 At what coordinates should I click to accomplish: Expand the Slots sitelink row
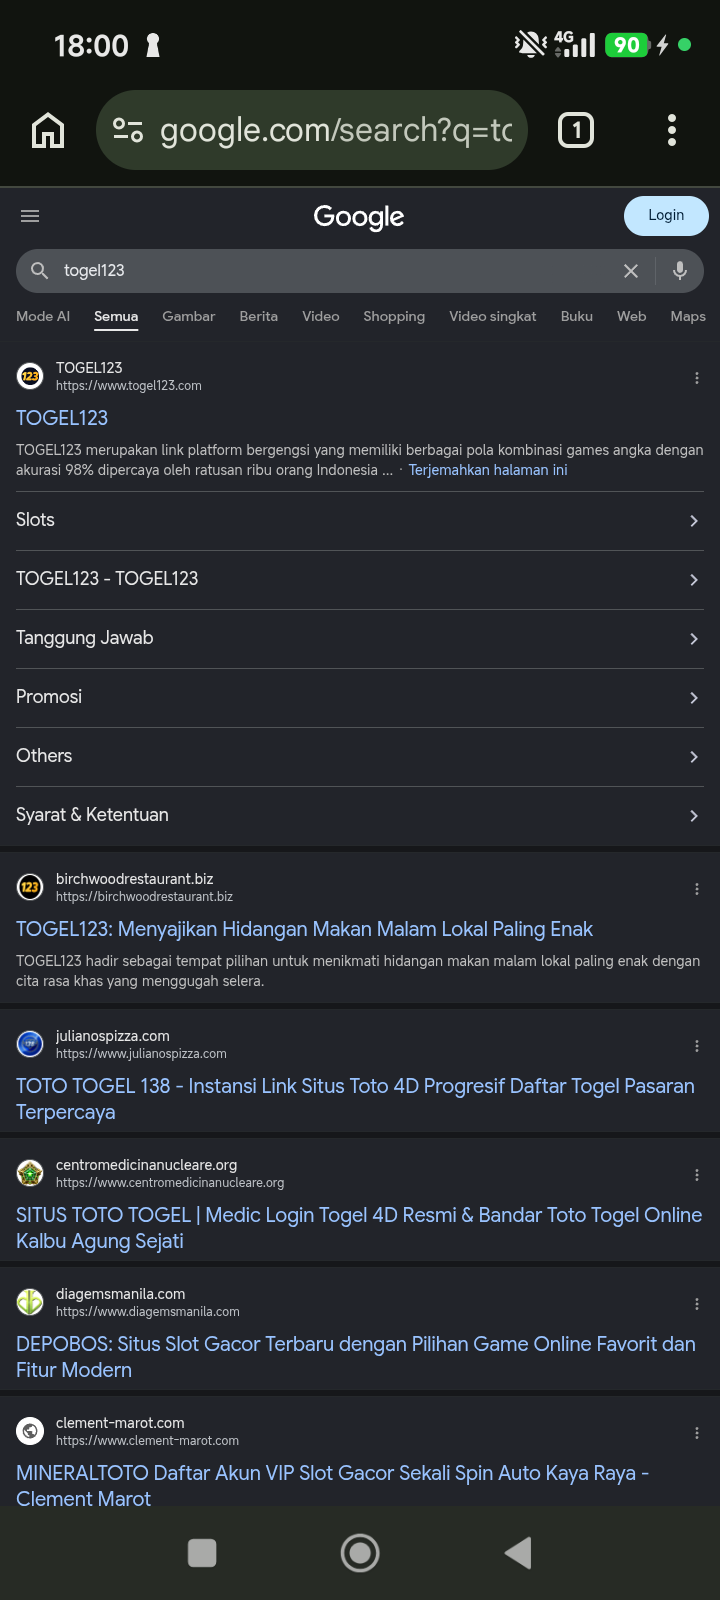360,520
